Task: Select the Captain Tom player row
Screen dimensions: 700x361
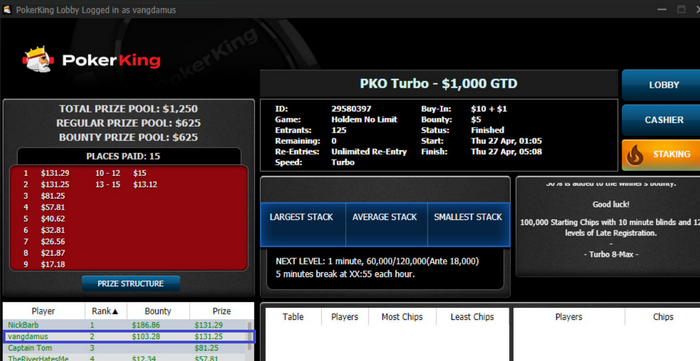Action: (125, 348)
